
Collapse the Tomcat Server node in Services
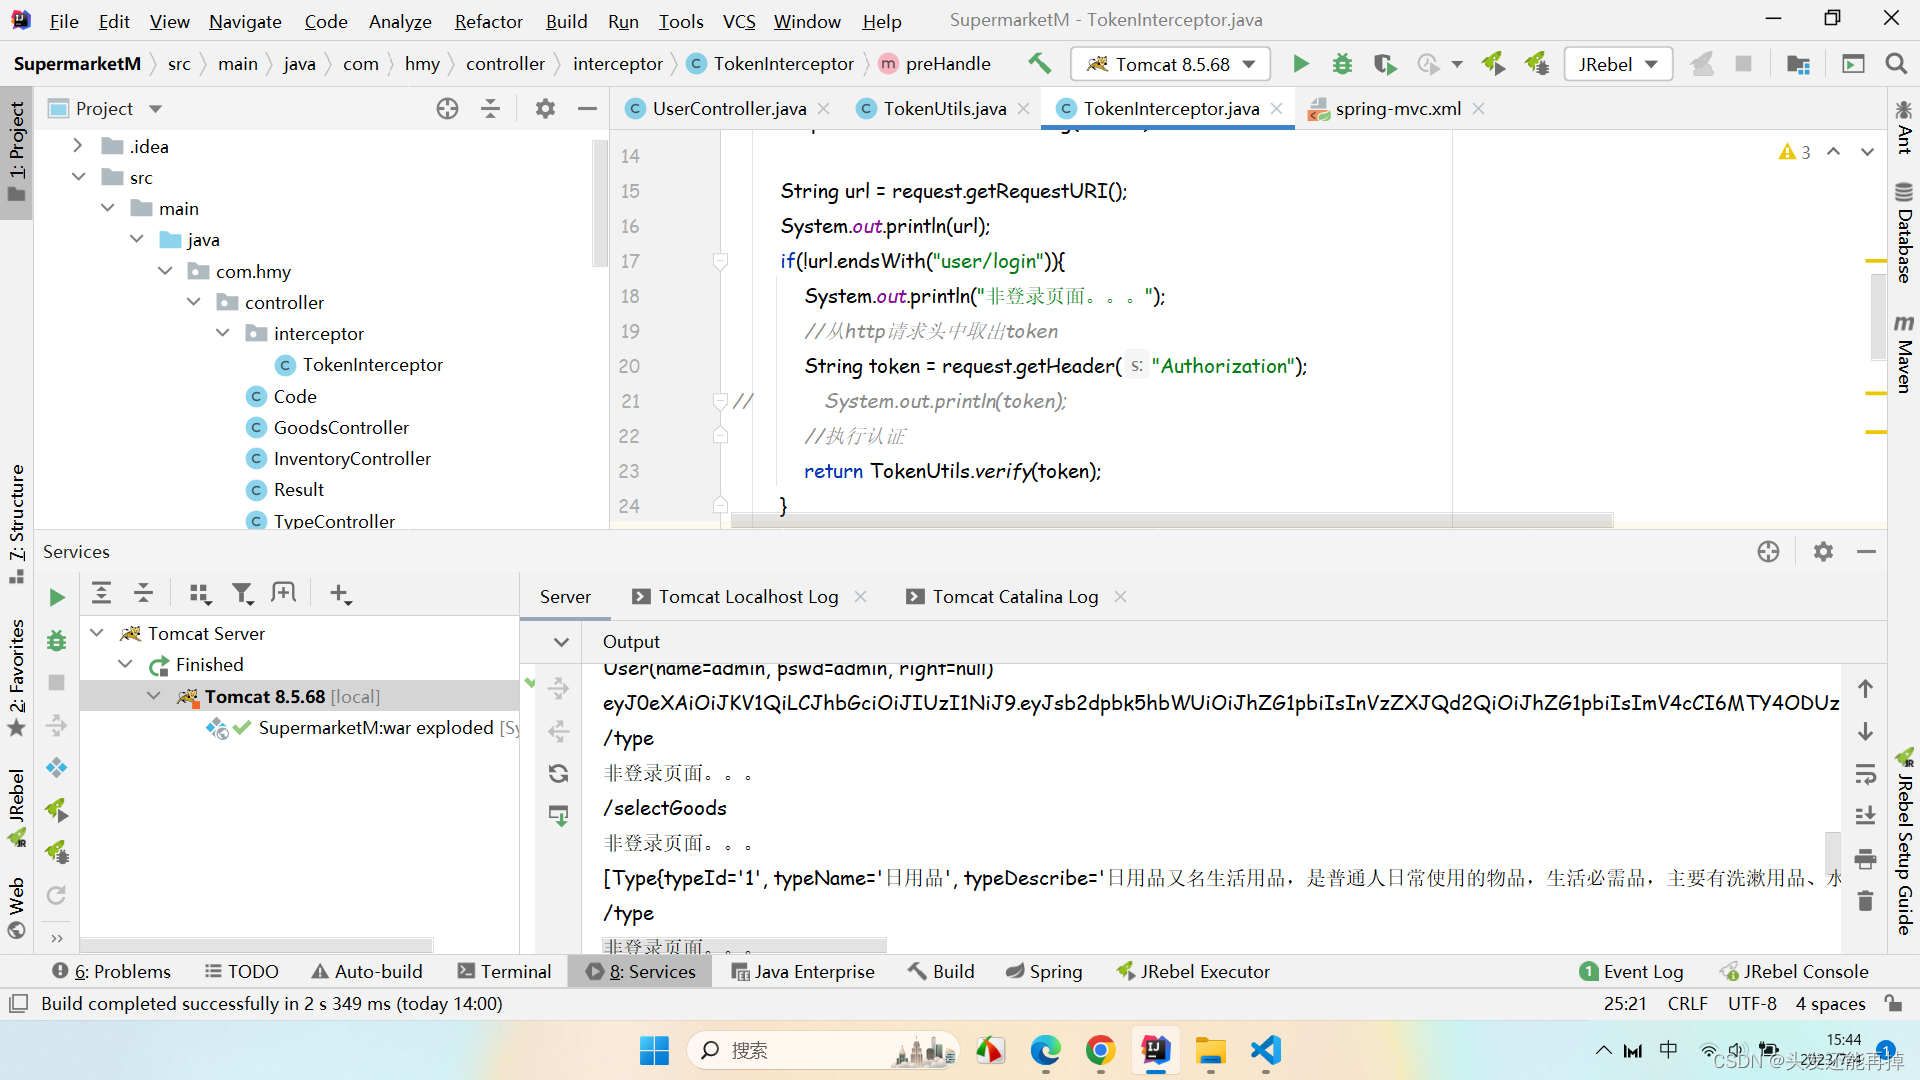click(97, 633)
